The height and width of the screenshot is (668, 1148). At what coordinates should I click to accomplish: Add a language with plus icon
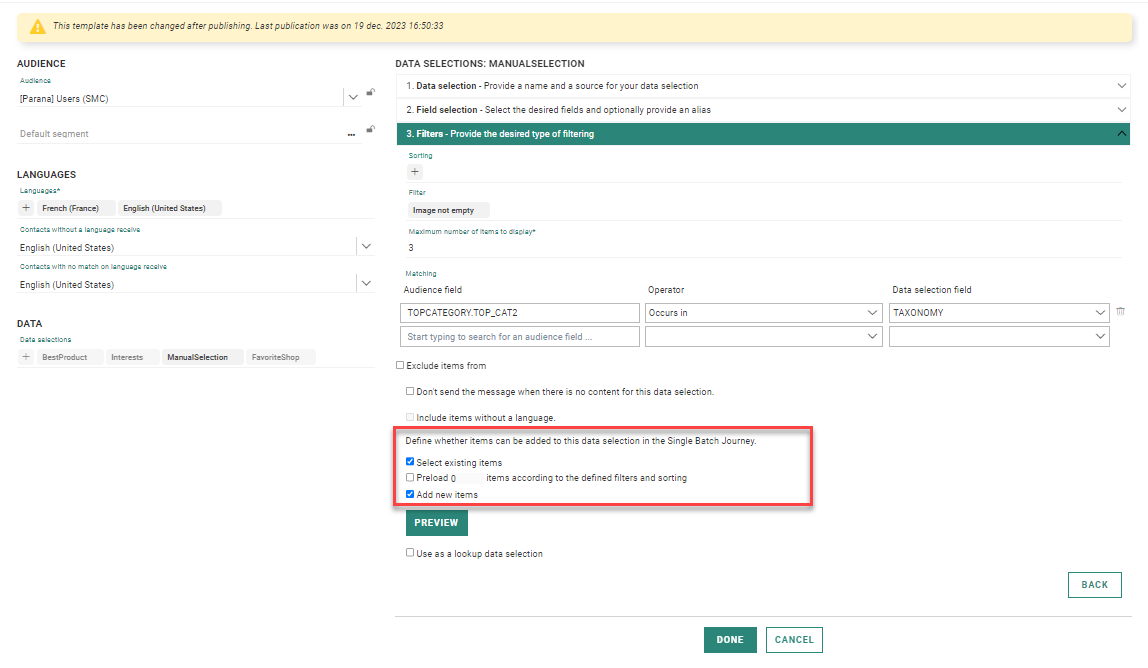click(x=26, y=208)
